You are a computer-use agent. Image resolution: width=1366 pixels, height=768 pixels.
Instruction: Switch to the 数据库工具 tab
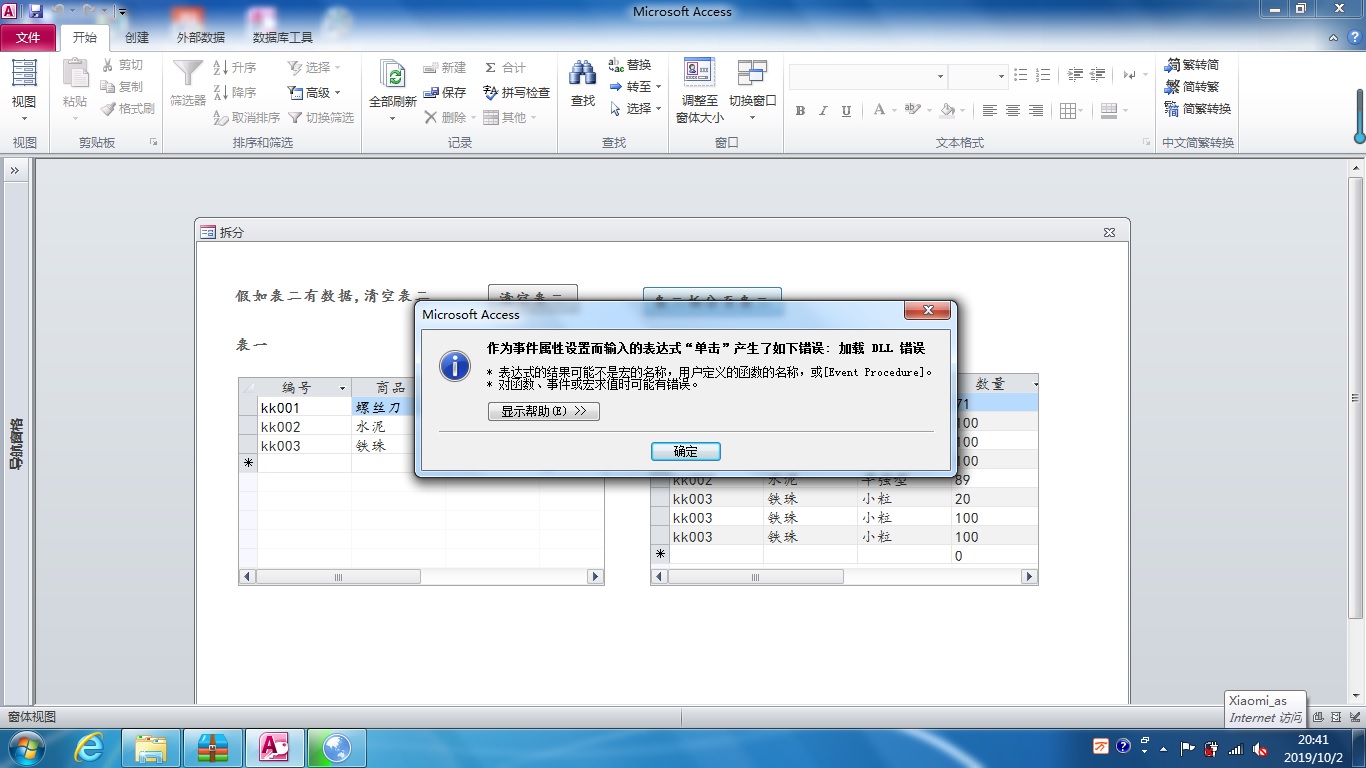pos(283,38)
